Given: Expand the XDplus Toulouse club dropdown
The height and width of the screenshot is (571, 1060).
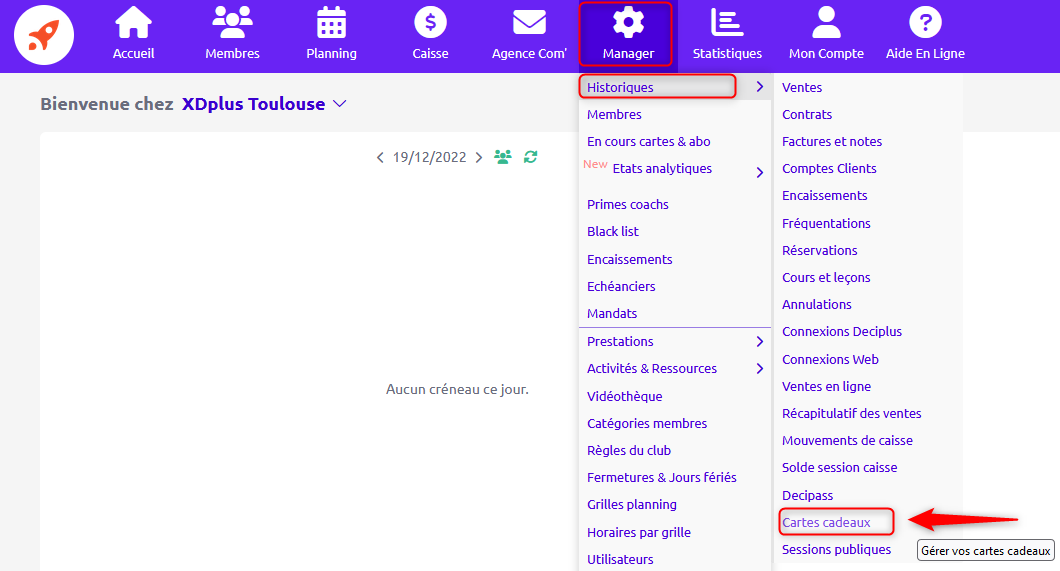Looking at the screenshot, I should pyautogui.click(x=340, y=103).
